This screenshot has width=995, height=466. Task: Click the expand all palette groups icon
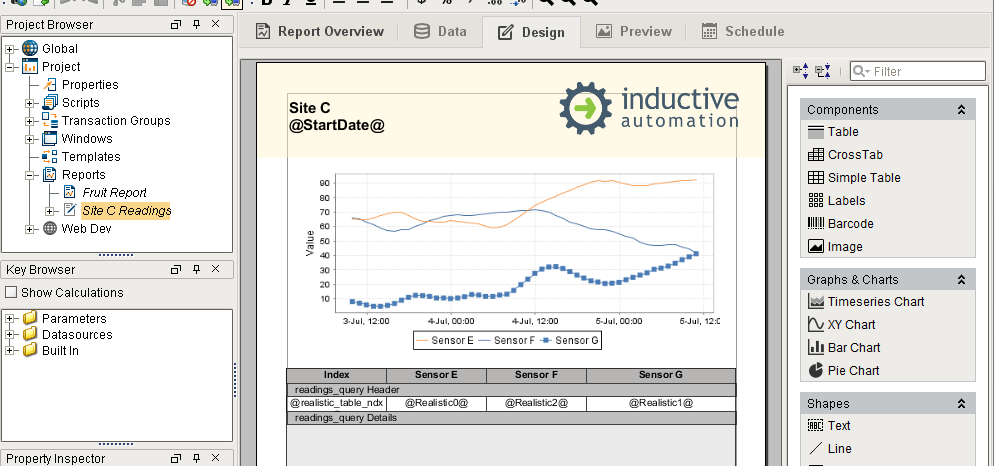[801, 71]
